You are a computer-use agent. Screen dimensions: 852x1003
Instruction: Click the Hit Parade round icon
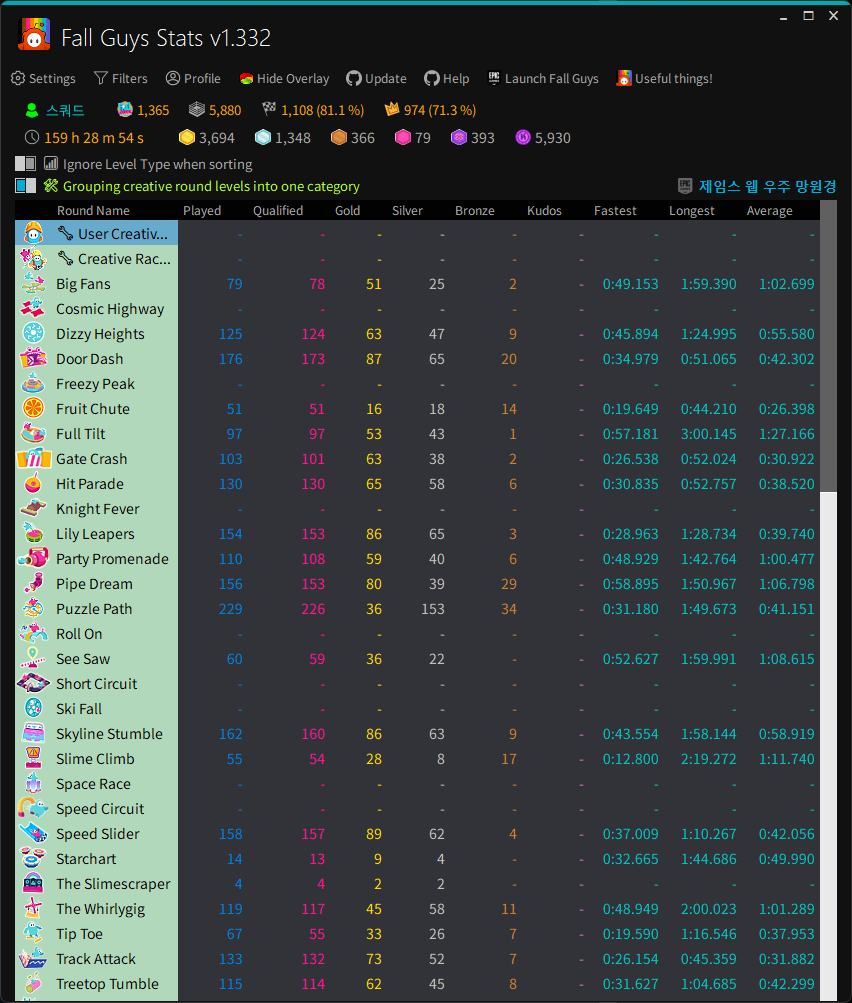(33, 484)
